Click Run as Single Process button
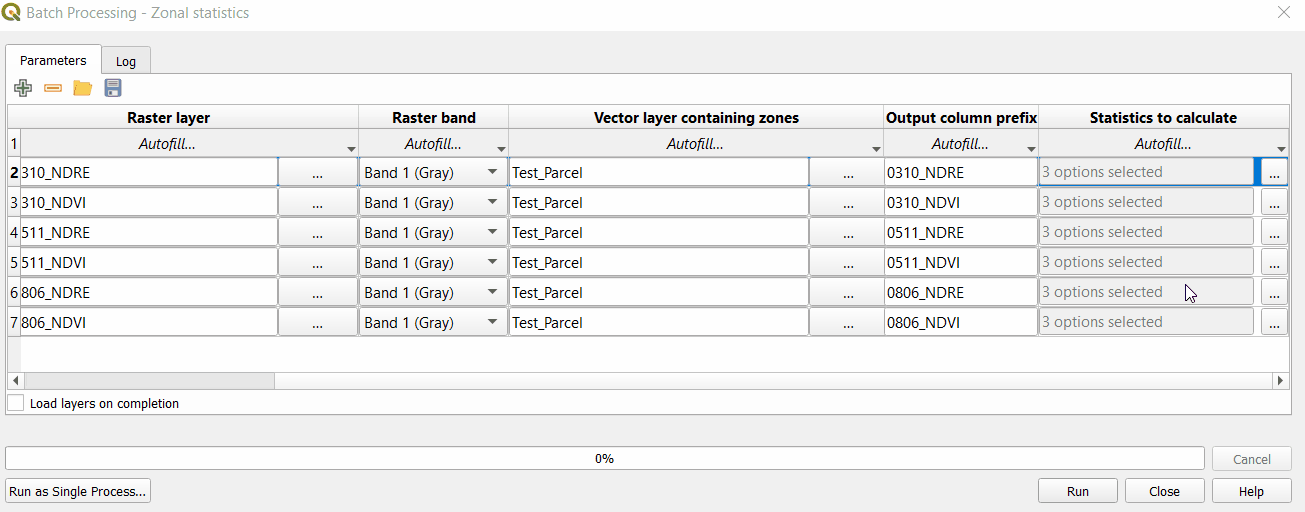1305x512 pixels. (78, 491)
